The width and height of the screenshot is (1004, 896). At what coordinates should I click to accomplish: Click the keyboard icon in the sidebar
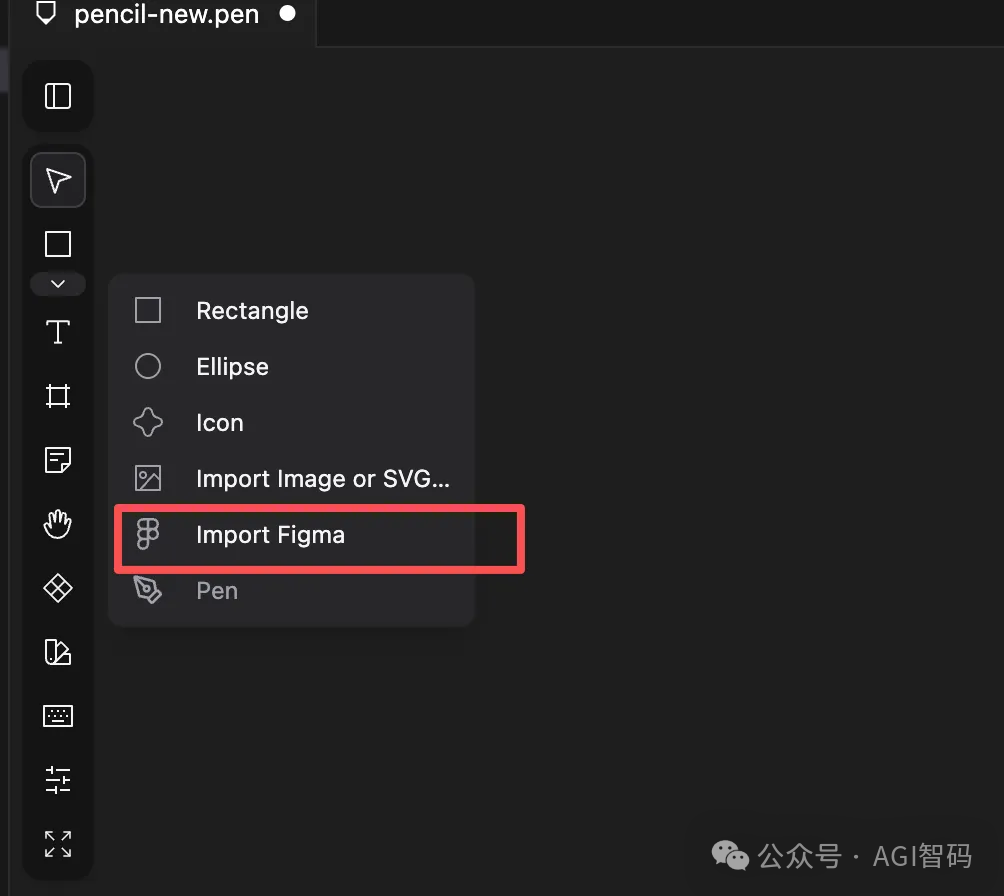[x=57, y=715]
